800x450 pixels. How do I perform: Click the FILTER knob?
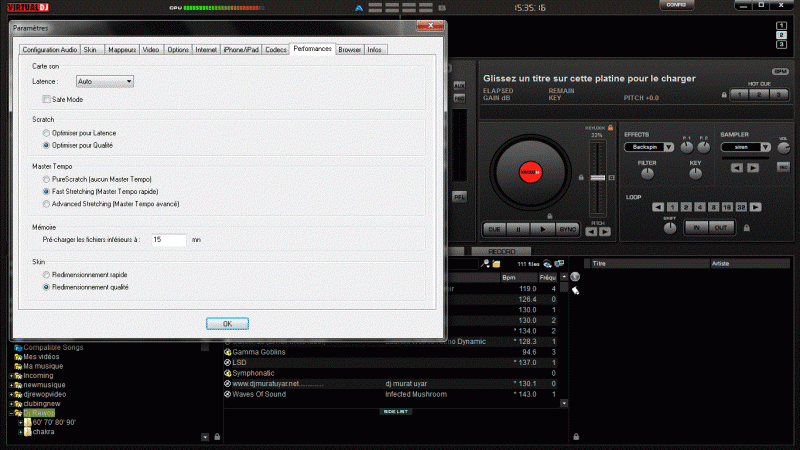(647, 174)
